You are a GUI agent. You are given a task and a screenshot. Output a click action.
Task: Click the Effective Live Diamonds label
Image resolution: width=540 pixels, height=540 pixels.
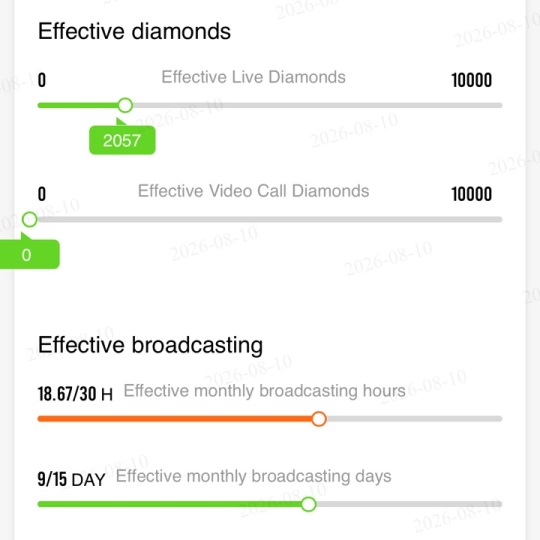(253, 77)
